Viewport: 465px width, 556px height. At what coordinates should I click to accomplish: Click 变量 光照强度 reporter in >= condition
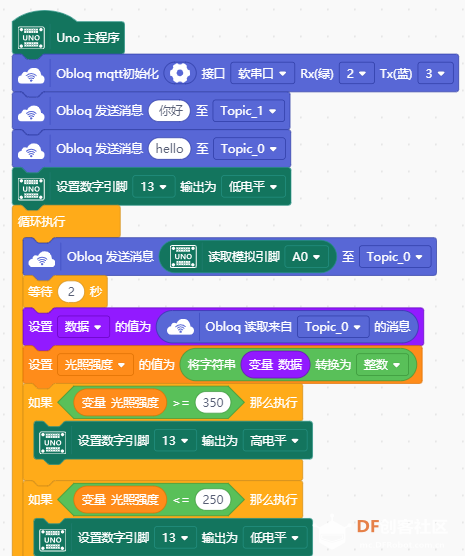(x=120, y=402)
